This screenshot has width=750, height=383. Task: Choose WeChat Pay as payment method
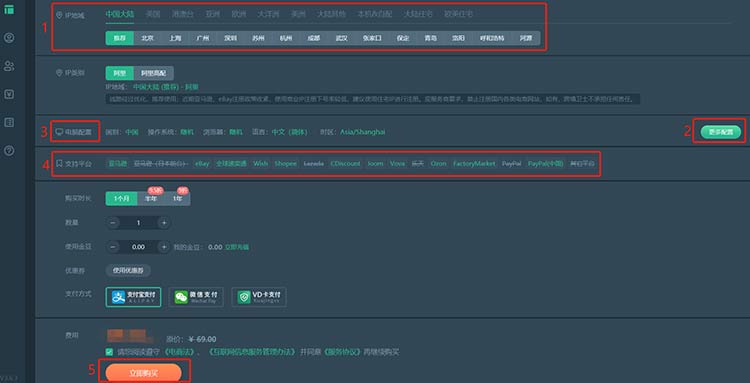pyautogui.click(x=196, y=297)
